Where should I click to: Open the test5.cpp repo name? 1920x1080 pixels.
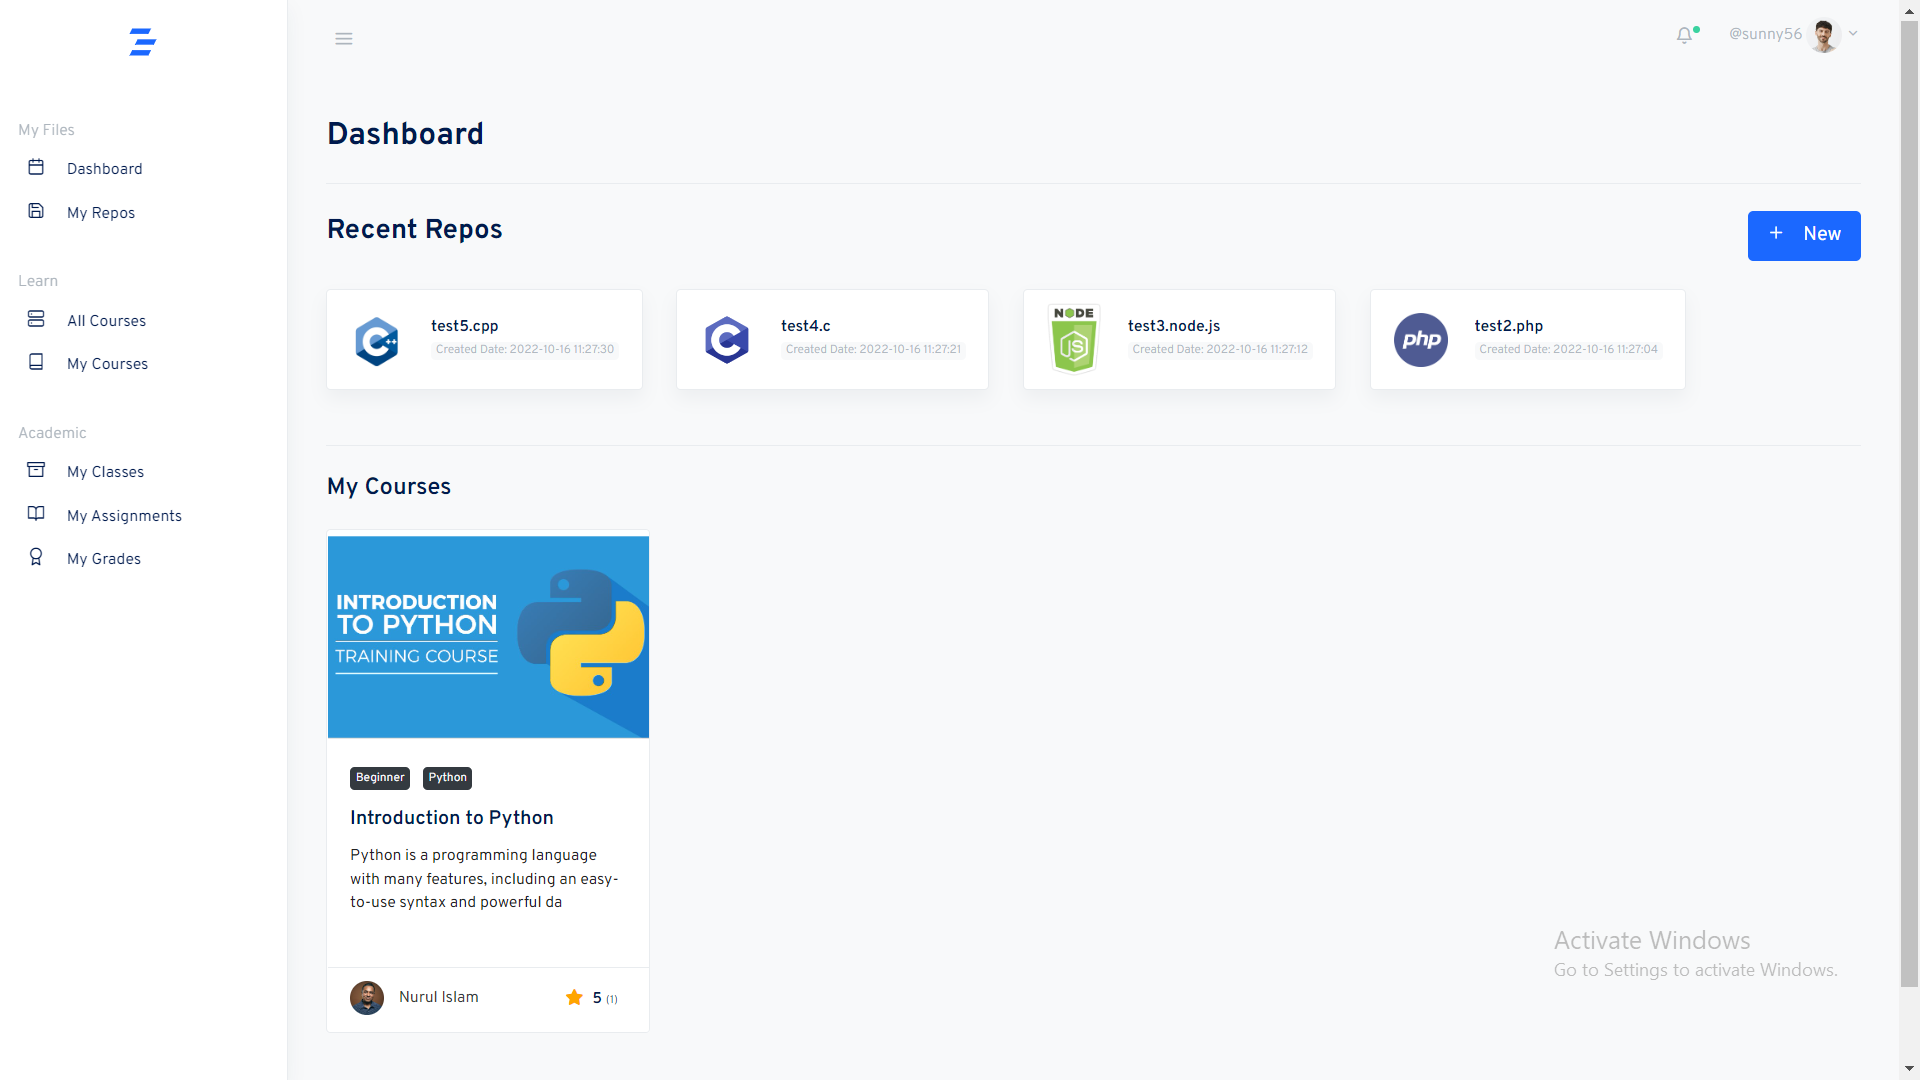(x=464, y=326)
